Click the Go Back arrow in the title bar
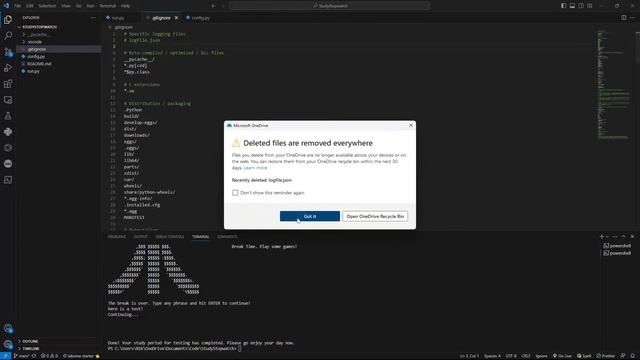The image size is (640, 360). pos(213,6)
